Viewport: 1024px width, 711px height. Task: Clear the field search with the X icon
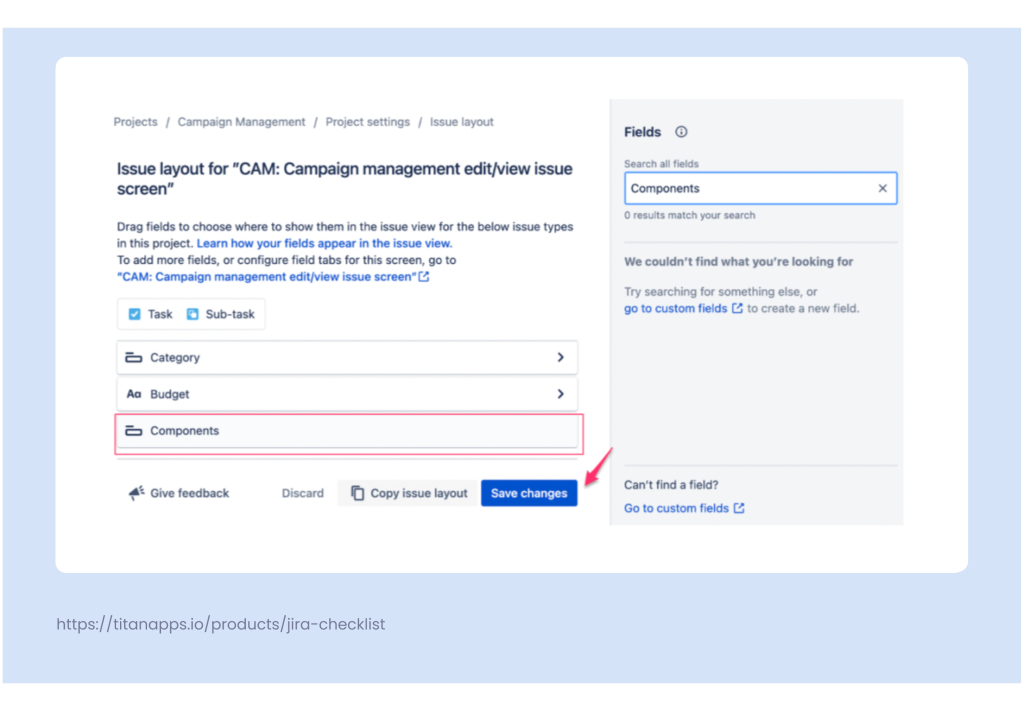(x=883, y=188)
